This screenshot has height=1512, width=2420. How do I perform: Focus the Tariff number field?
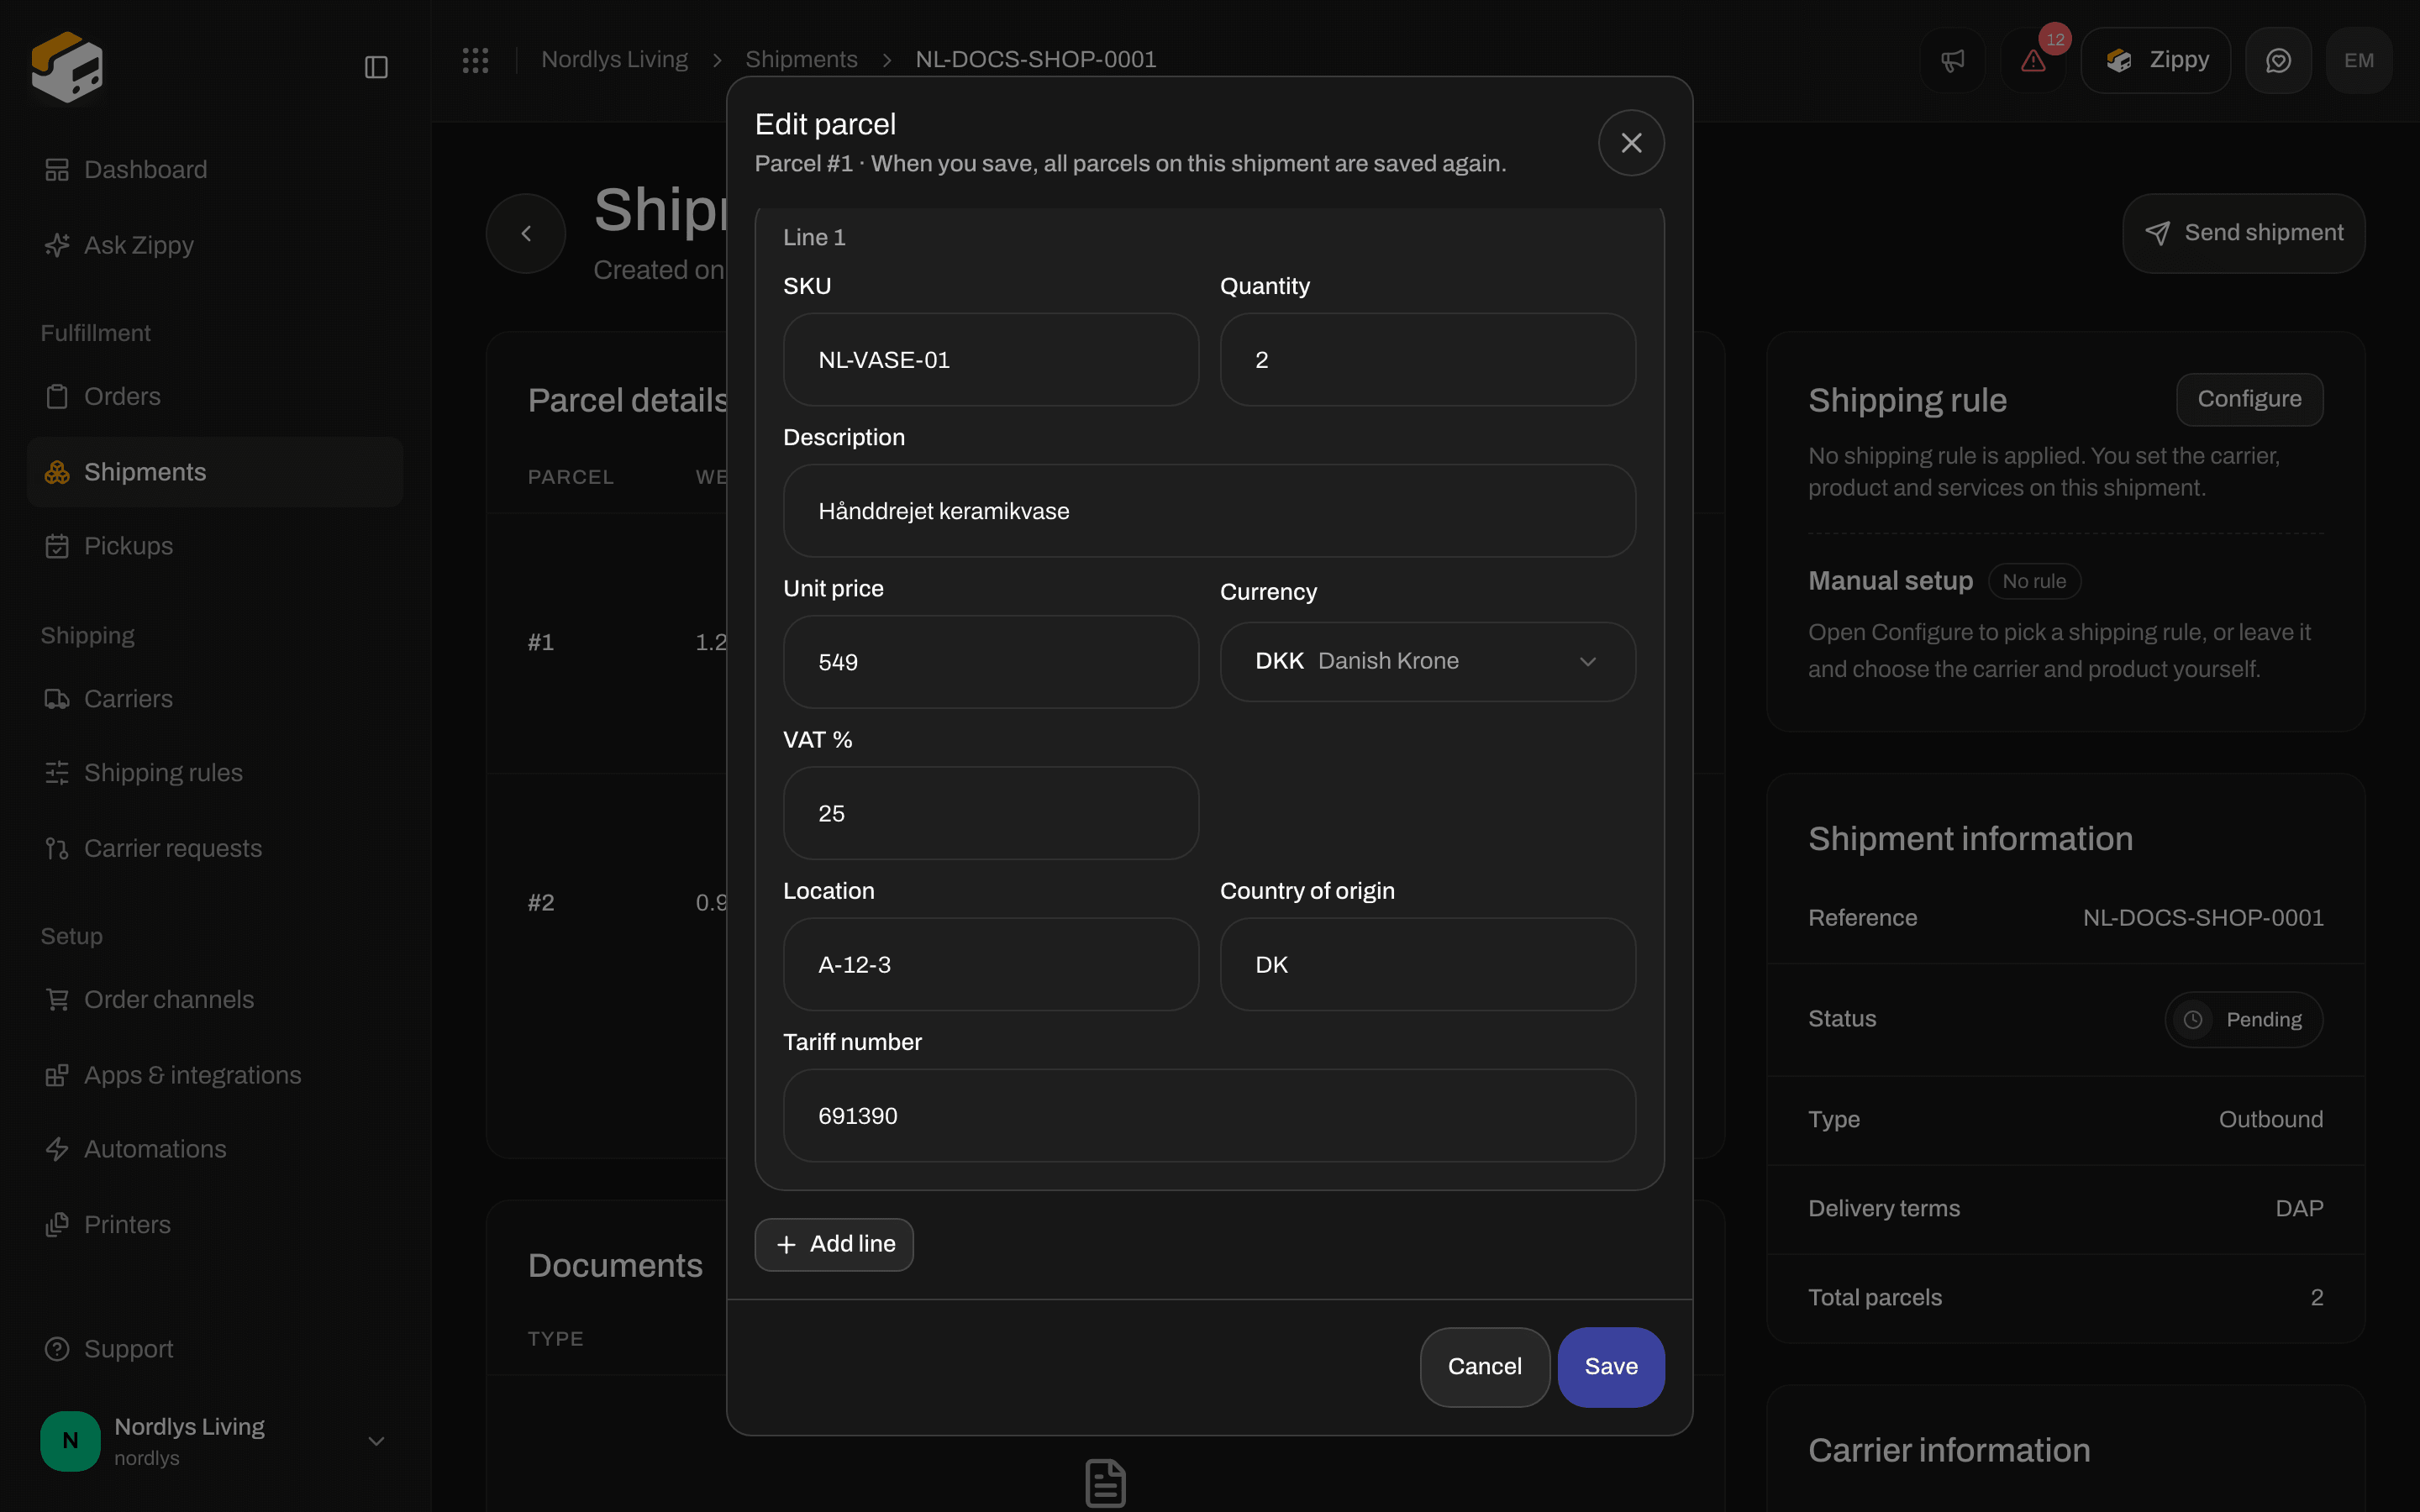pyautogui.click(x=1209, y=1115)
